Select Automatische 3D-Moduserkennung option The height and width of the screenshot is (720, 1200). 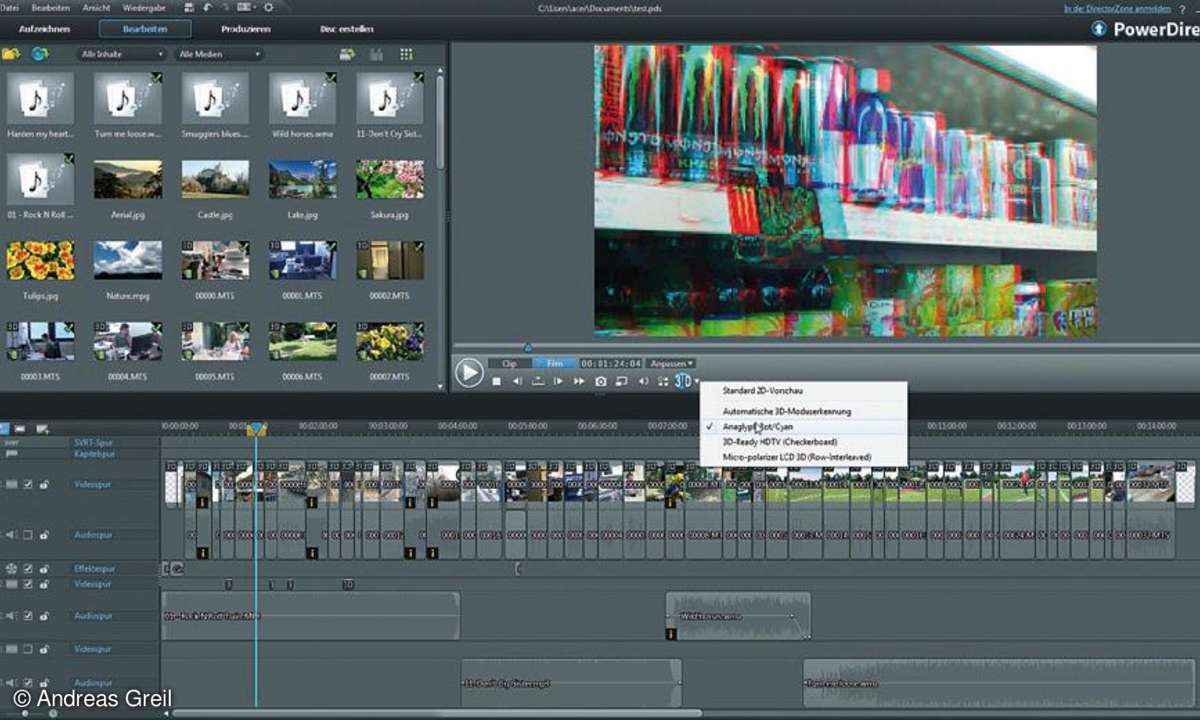(x=803, y=411)
